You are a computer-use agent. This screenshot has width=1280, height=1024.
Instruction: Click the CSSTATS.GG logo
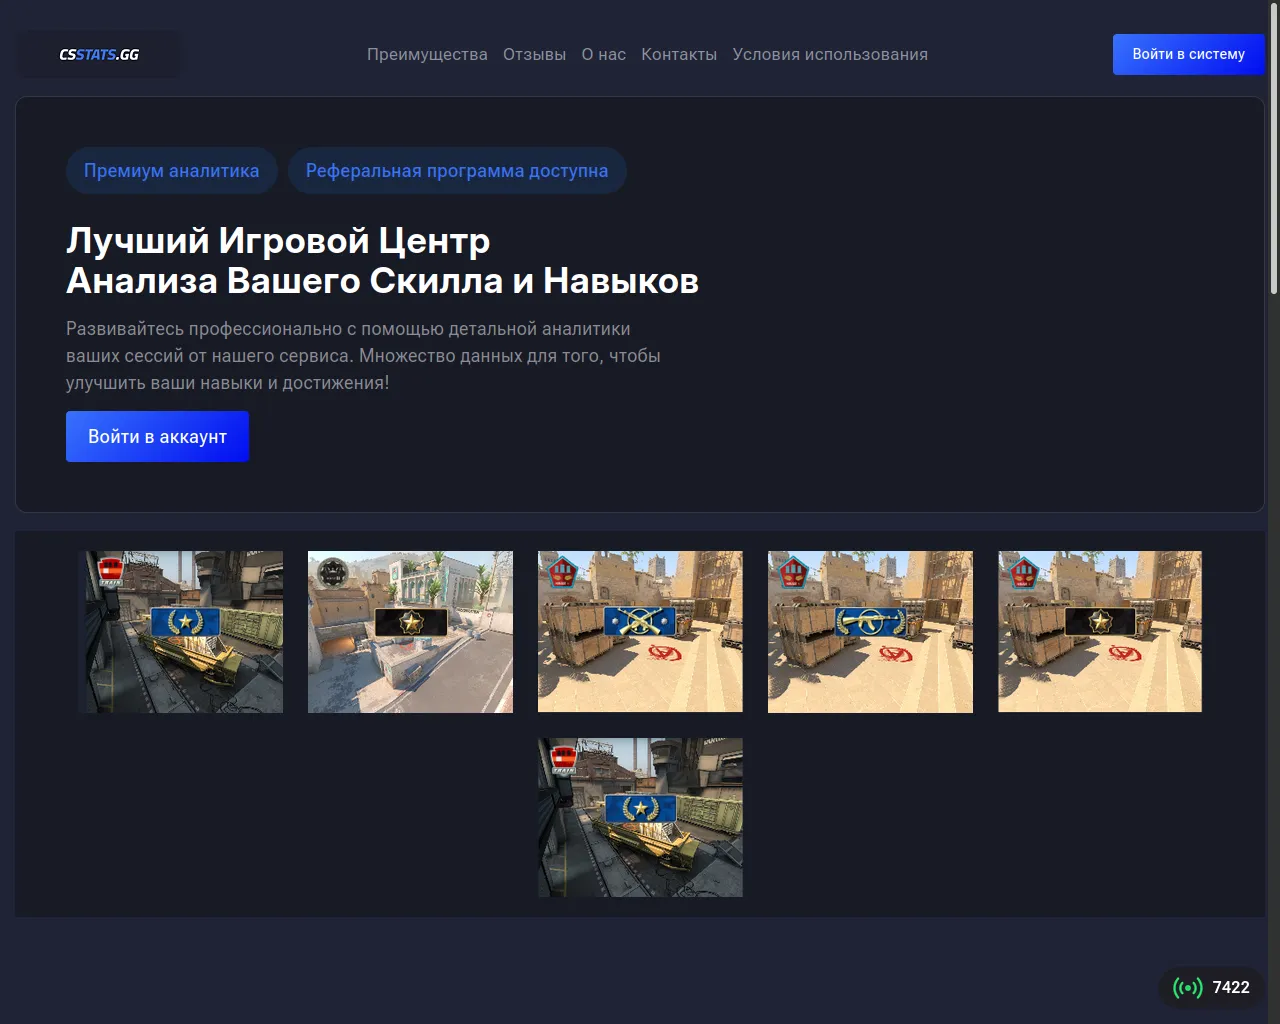pyautogui.click(x=99, y=55)
